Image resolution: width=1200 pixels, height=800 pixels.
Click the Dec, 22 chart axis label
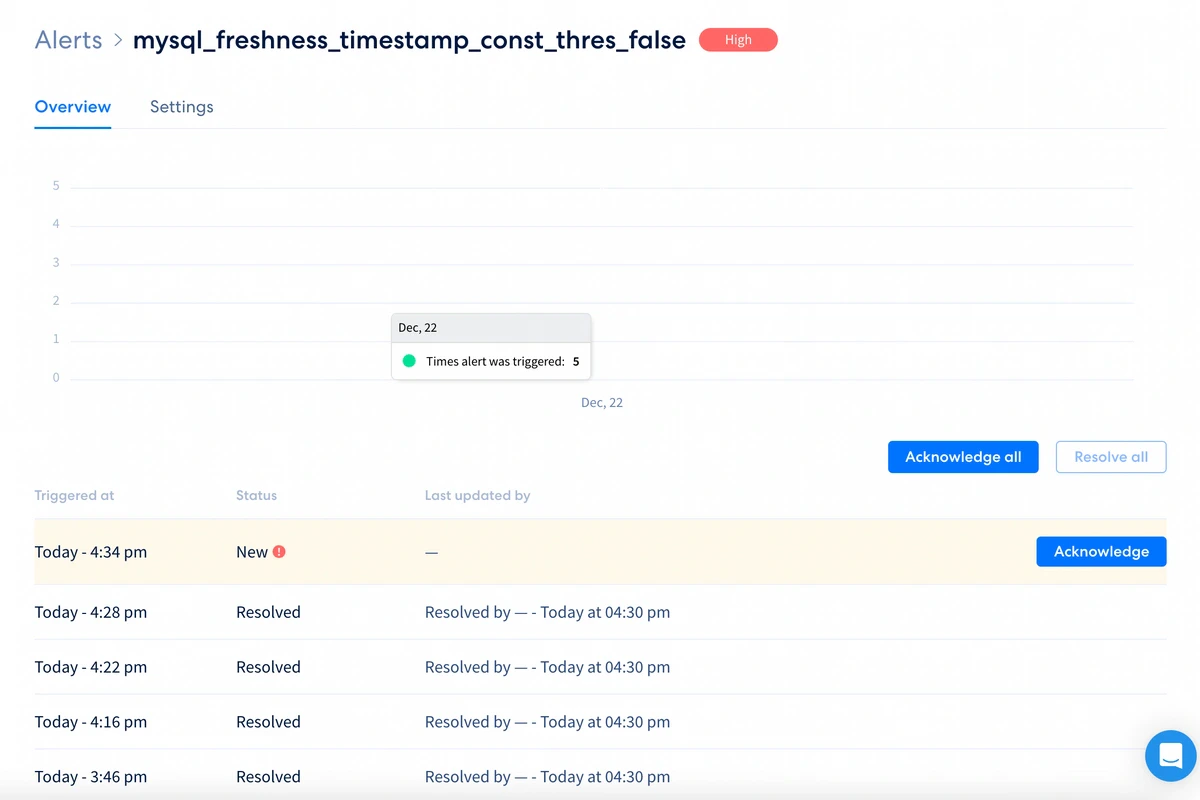(601, 402)
